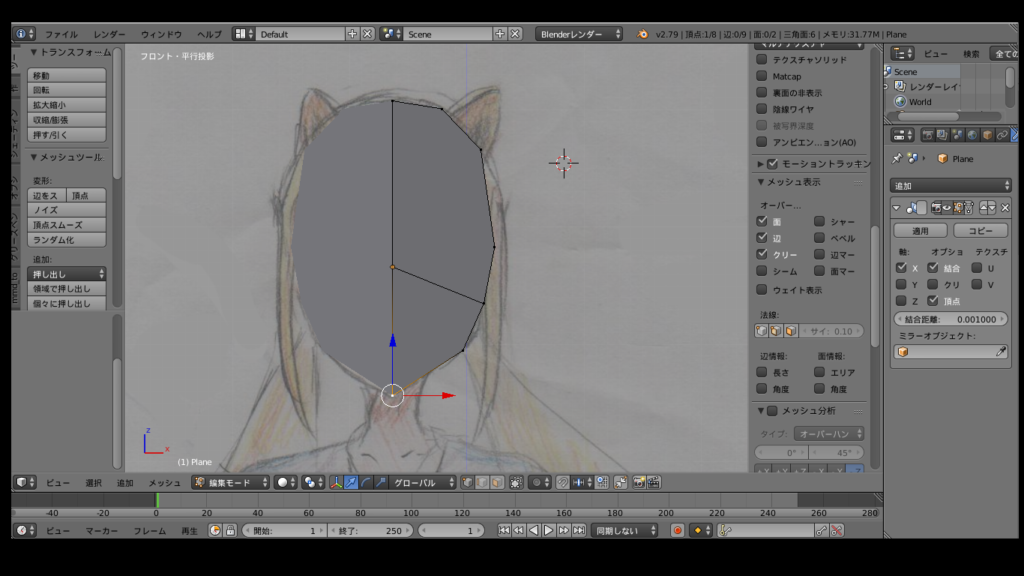Click the eyedropper in mirror object field

[1000, 352]
